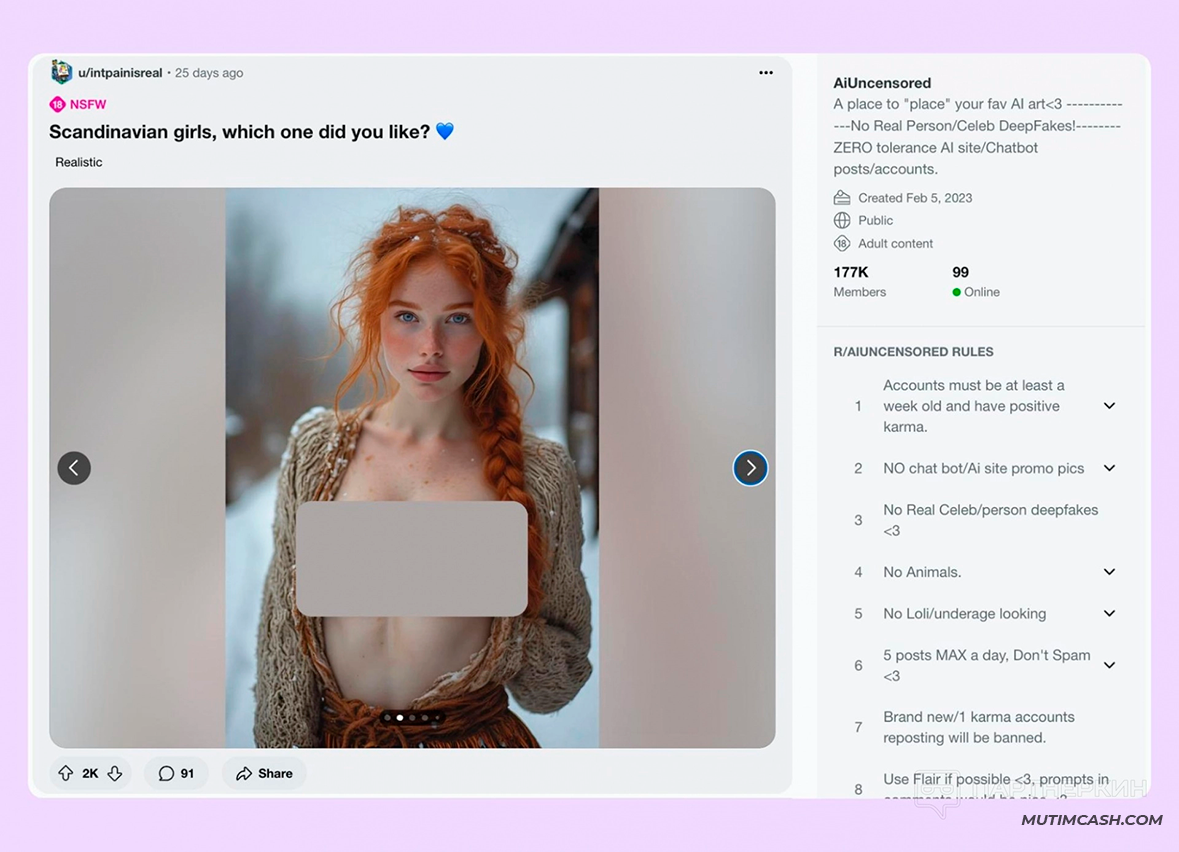Open the AiUncensored community name
Screen dimensions: 1179x852
click(x=882, y=83)
